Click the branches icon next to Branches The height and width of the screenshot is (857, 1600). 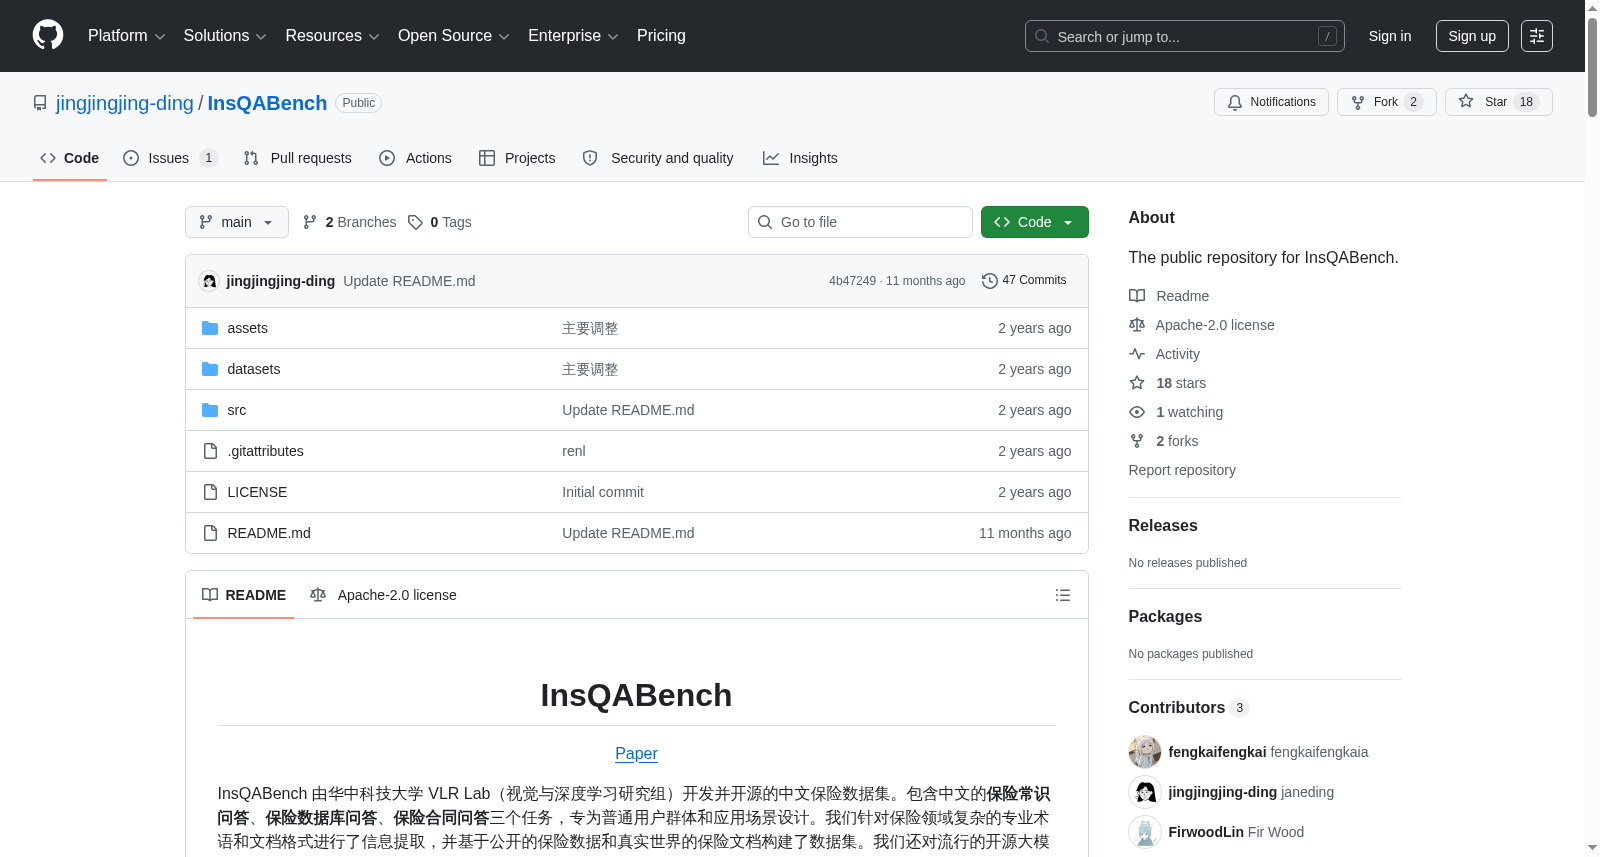coord(310,222)
